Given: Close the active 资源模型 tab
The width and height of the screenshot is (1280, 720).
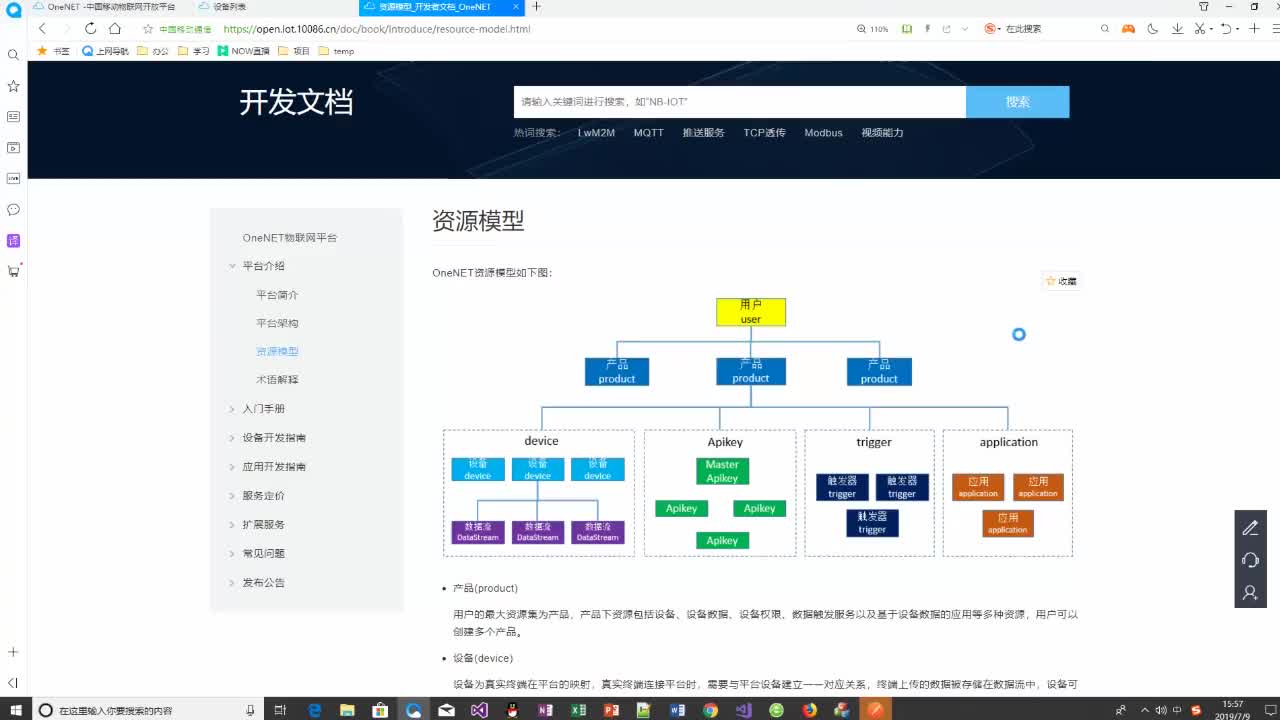Looking at the screenshot, I should [x=516, y=6].
